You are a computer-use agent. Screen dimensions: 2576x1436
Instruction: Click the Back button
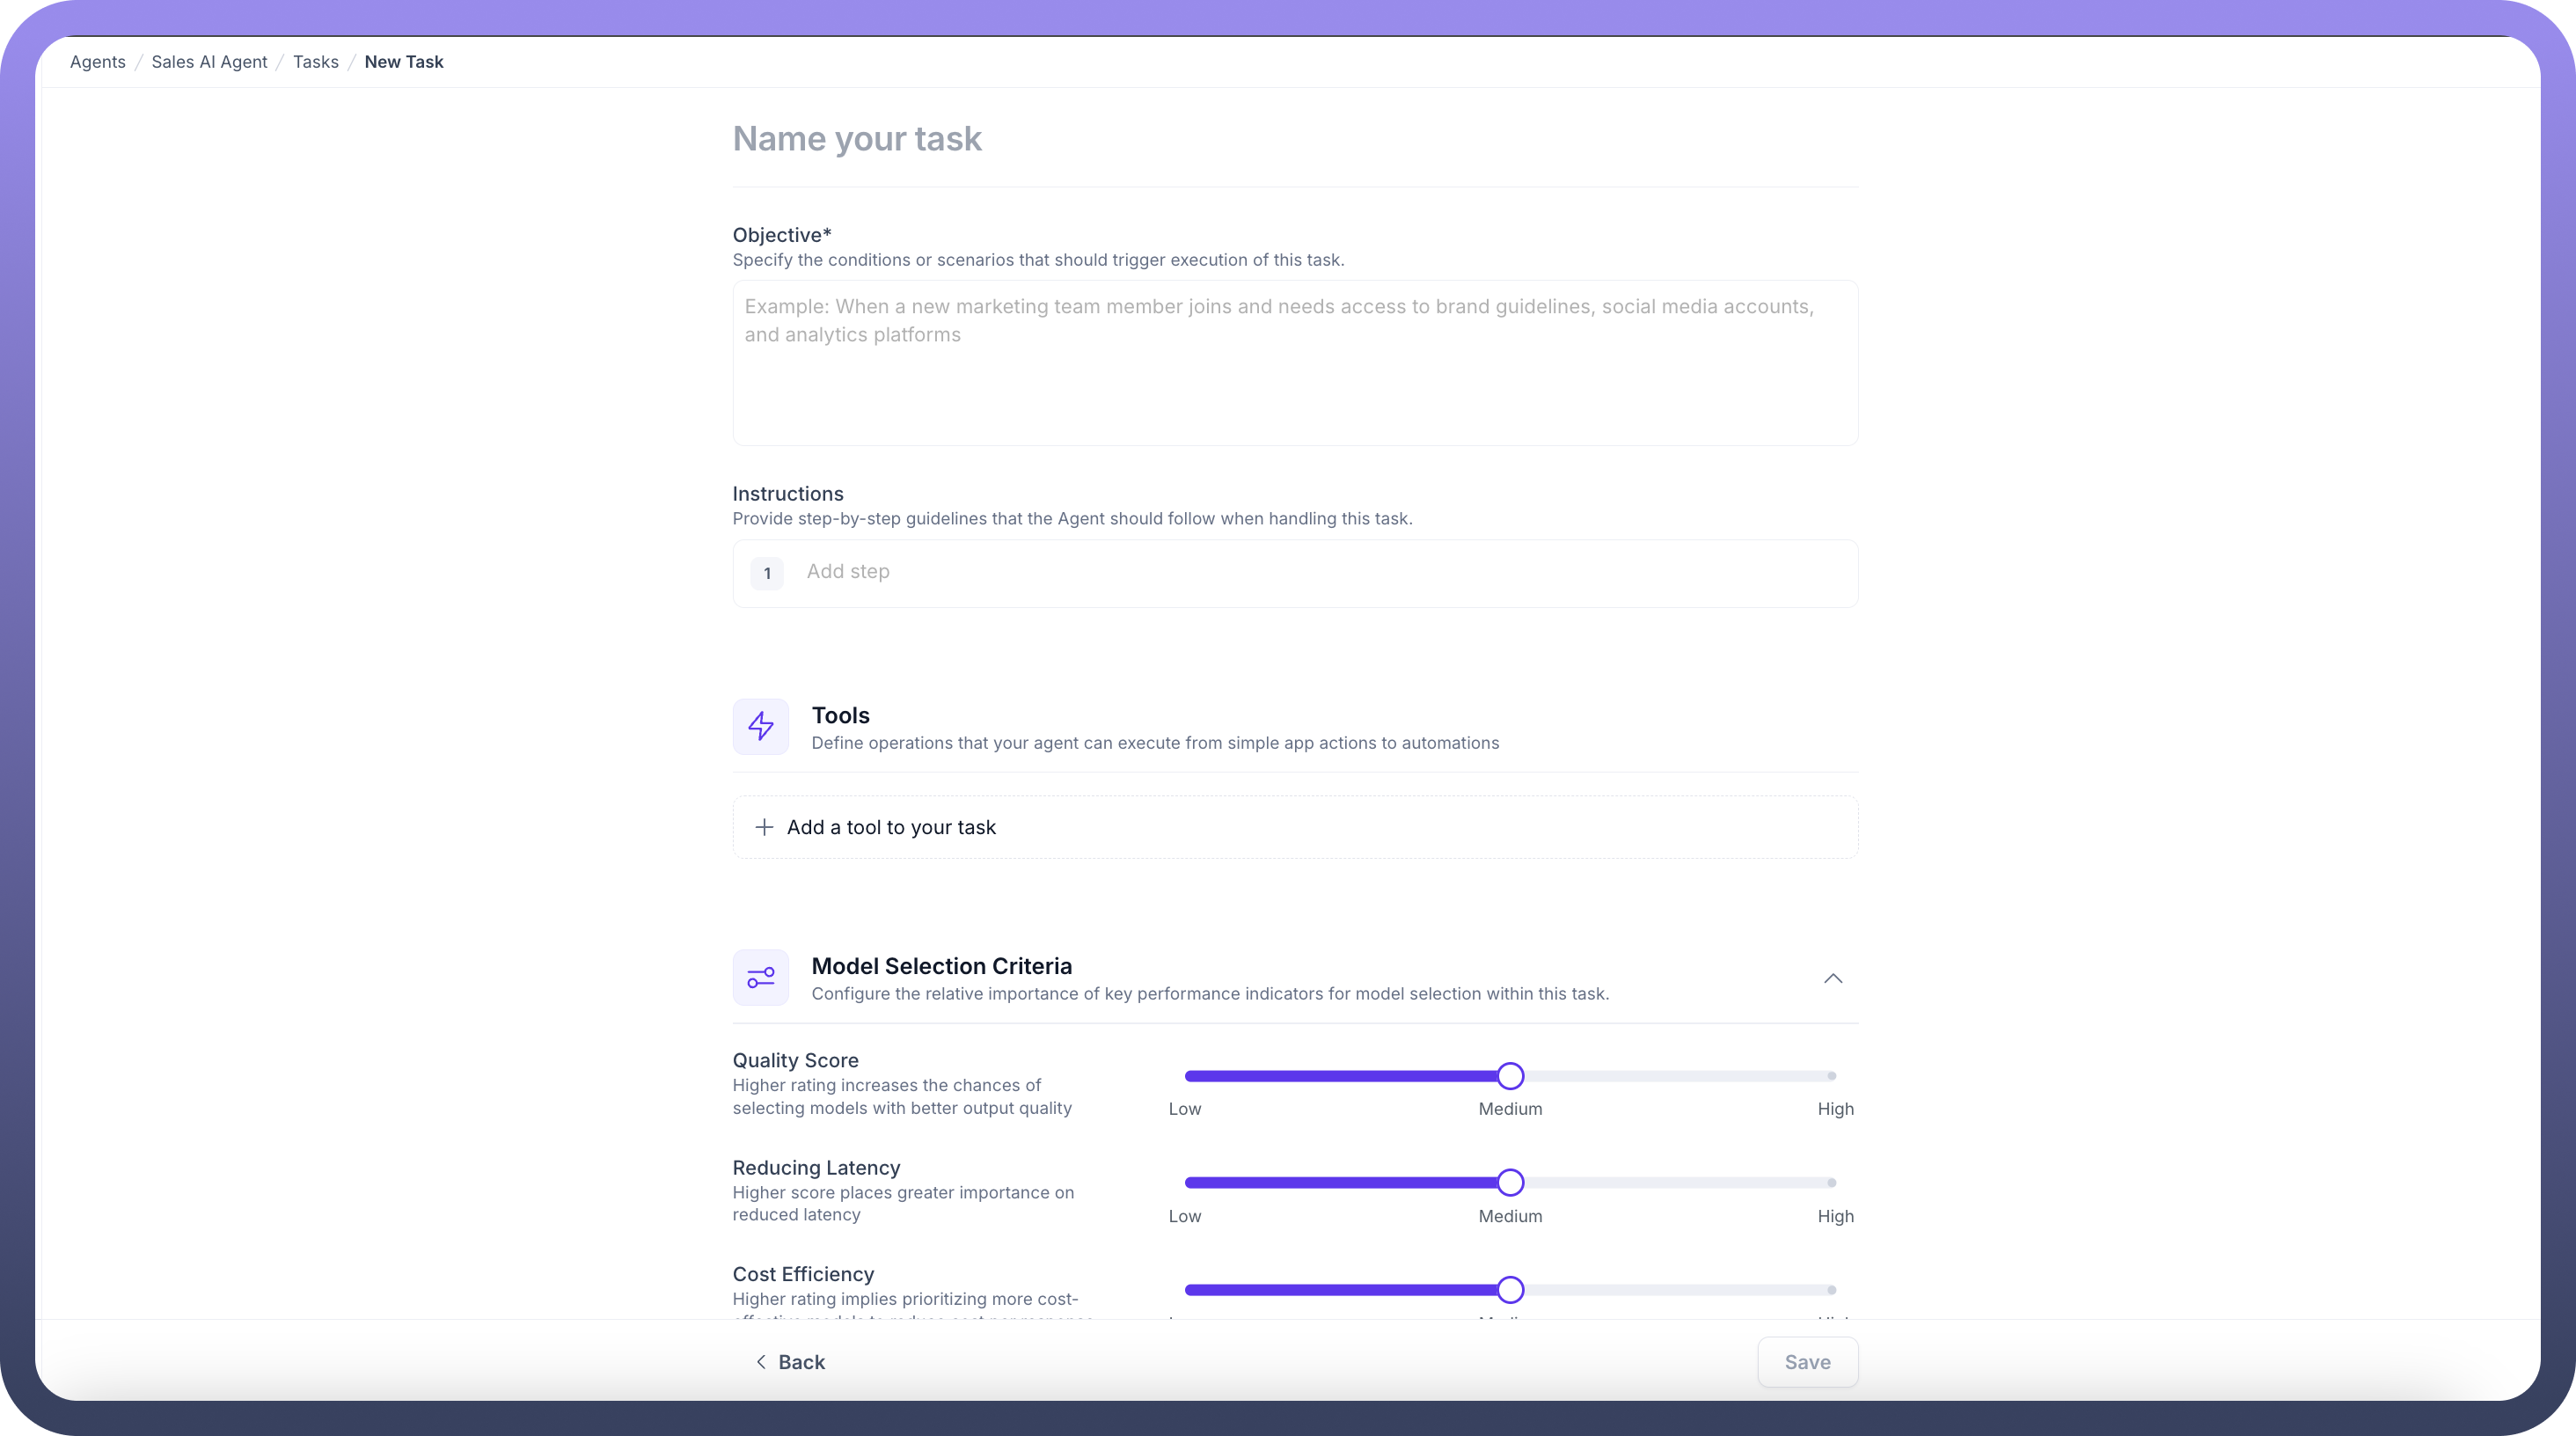point(790,1362)
